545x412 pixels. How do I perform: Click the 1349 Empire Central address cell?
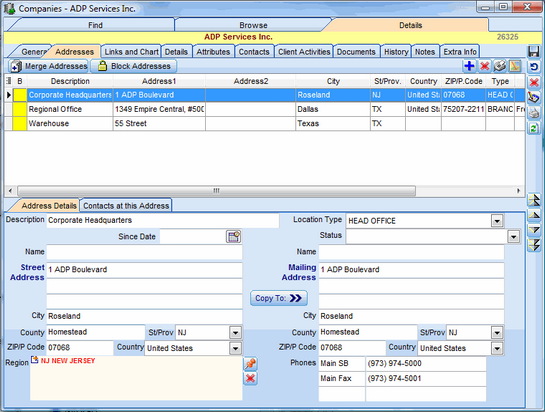[x=159, y=109]
